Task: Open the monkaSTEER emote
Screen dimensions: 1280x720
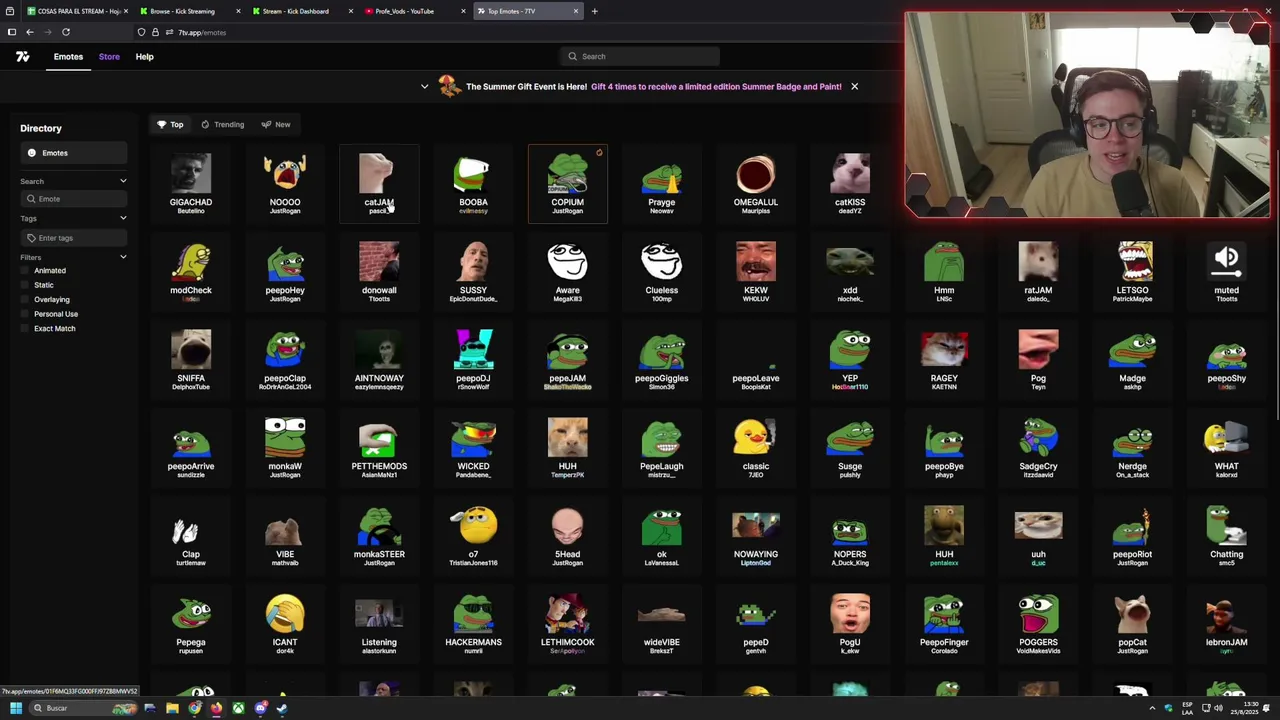Action: coord(379,536)
